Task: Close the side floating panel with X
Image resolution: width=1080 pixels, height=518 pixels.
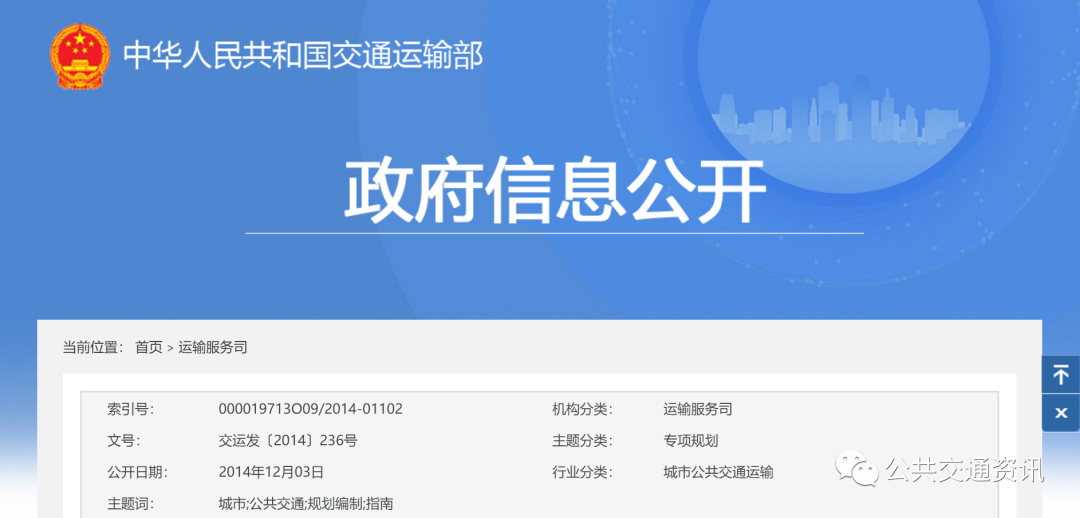Action: [1061, 413]
